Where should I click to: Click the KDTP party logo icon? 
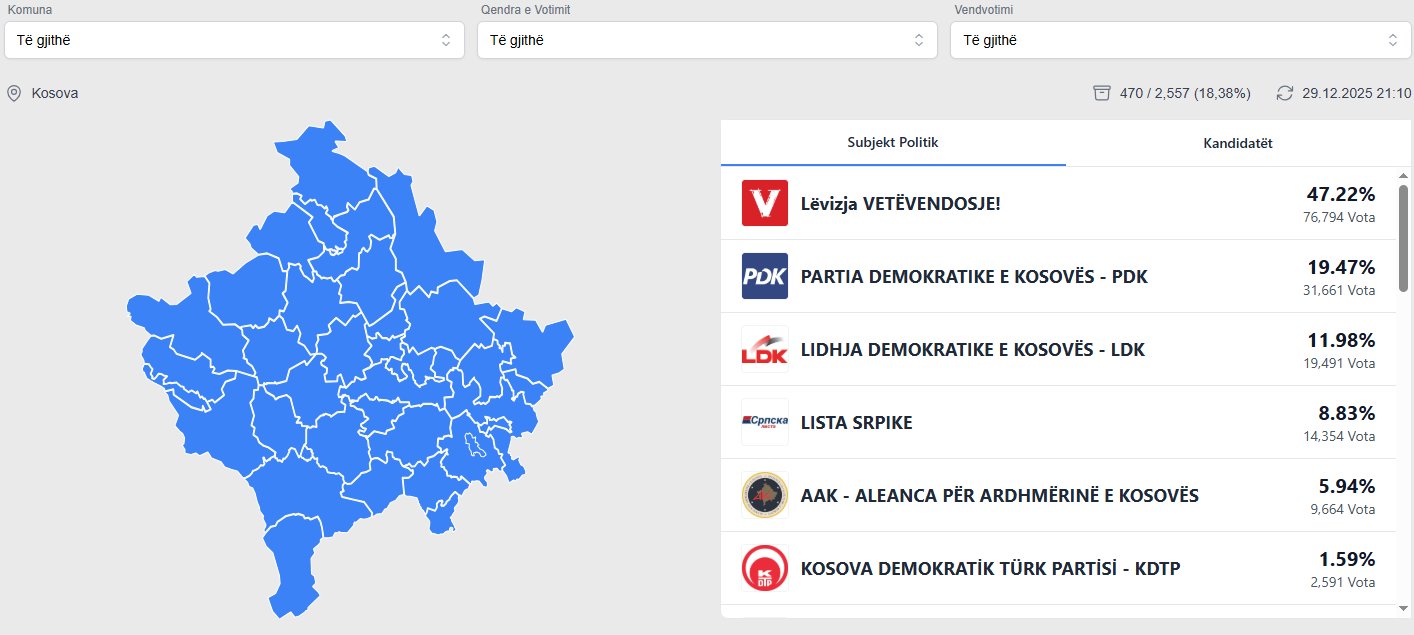(x=765, y=568)
